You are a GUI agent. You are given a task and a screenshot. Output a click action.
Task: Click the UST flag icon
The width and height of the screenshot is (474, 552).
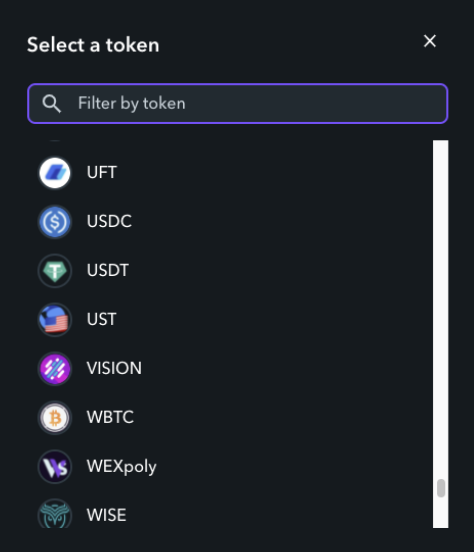55,320
